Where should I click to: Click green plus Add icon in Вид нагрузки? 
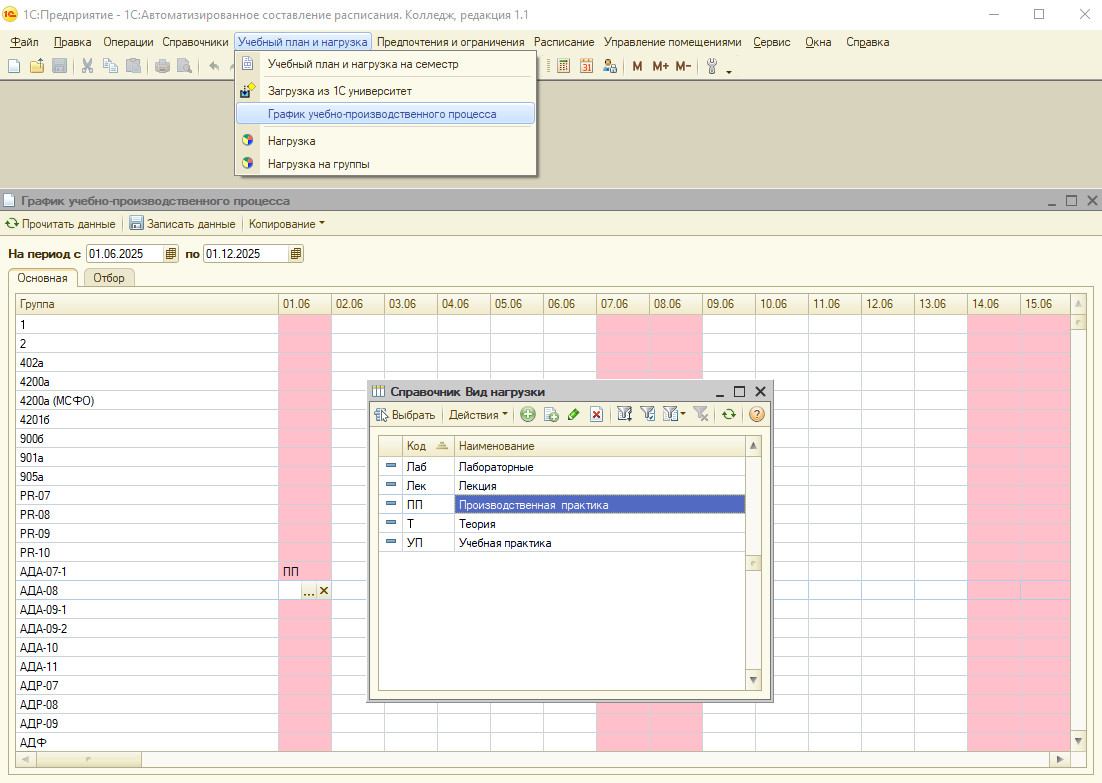click(x=528, y=415)
